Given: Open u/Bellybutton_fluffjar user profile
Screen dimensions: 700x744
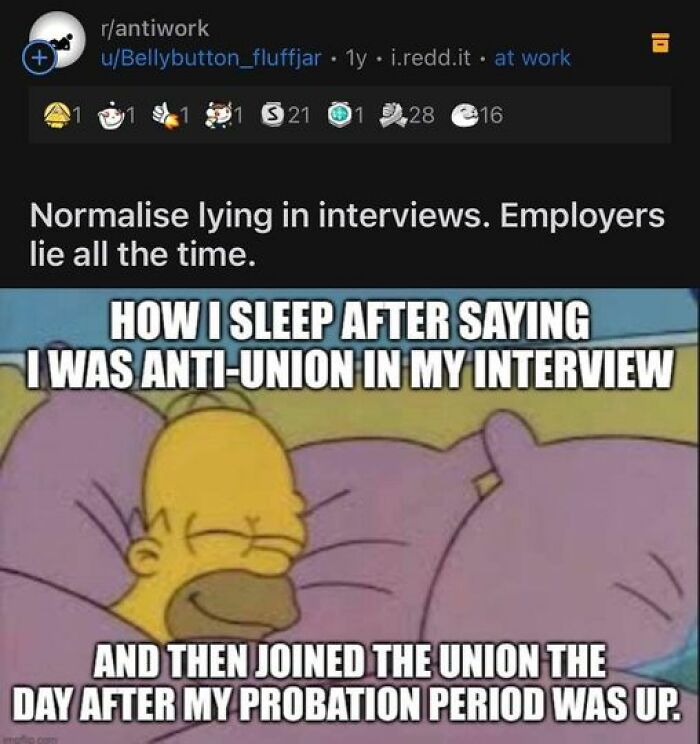Looking at the screenshot, I should point(211,58).
